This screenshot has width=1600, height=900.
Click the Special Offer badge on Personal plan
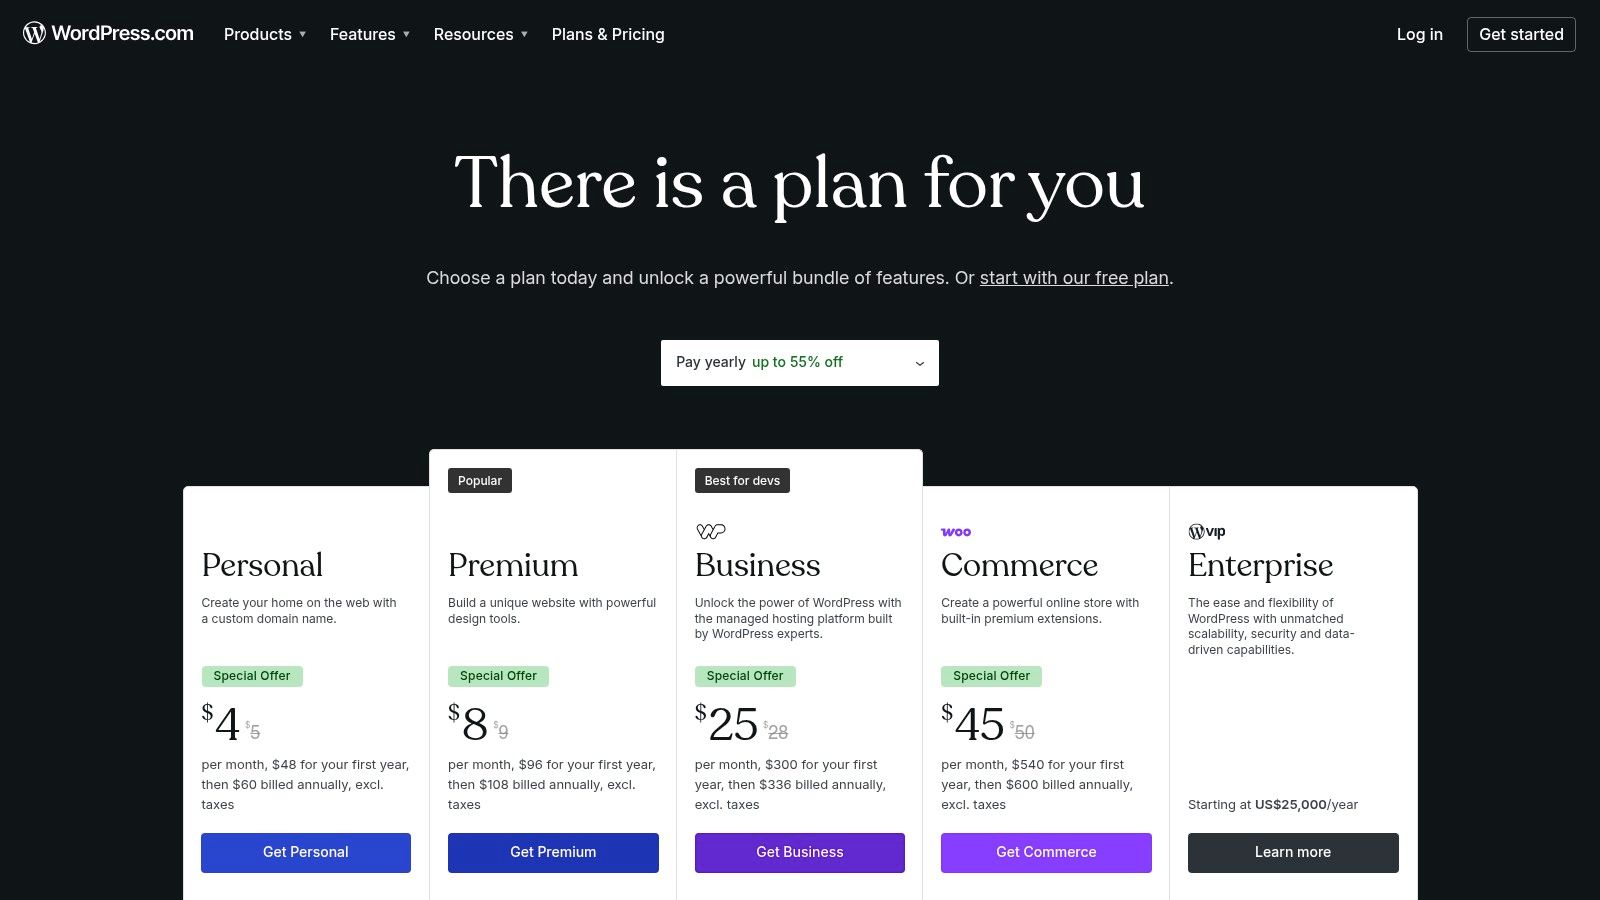click(252, 676)
